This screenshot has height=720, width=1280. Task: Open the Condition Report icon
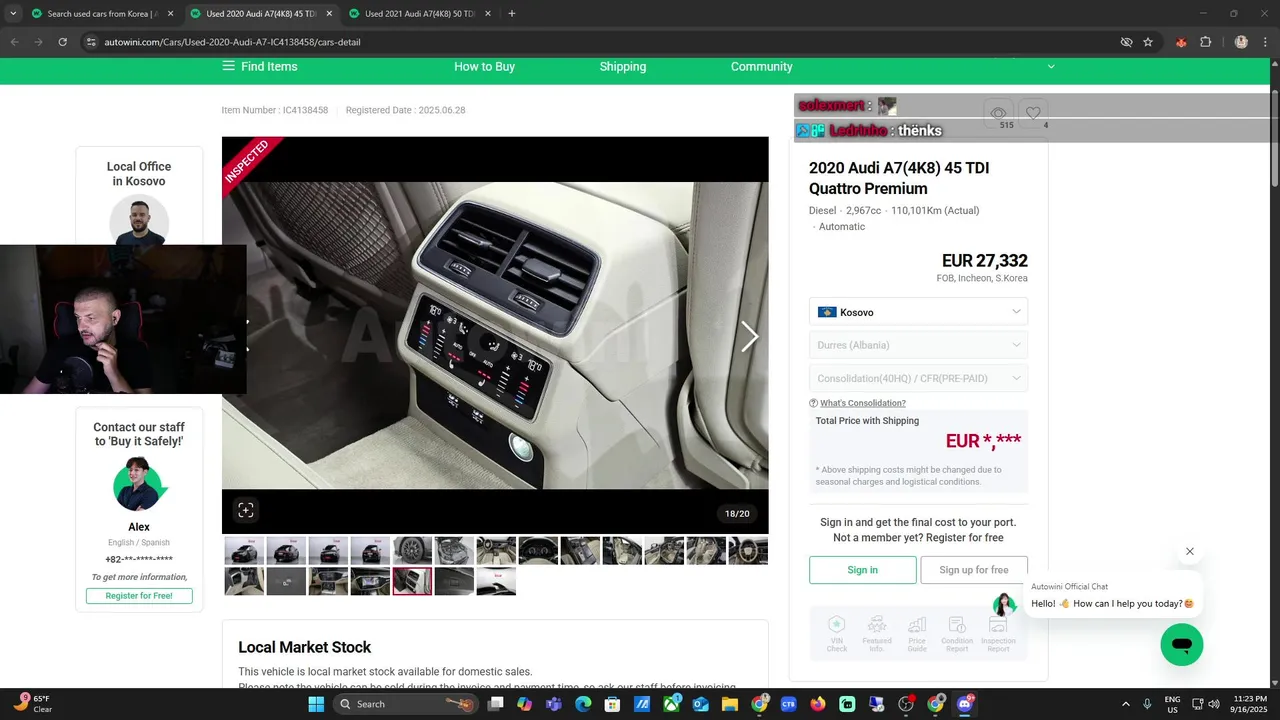click(x=957, y=634)
